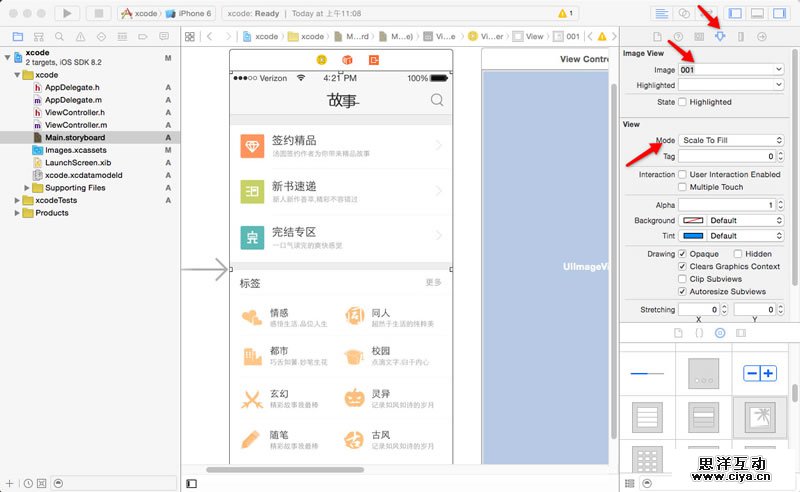Open ViewController.m file
The height and width of the screenshot is (492, 800).
click(74, 125)
